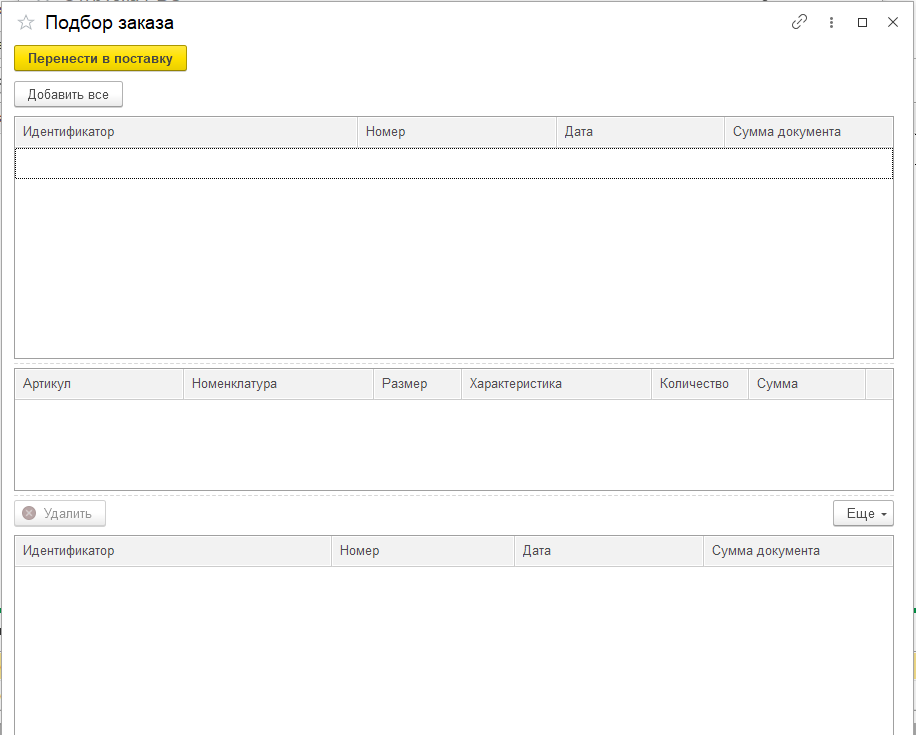Click bottom table Сумма документа header
The width and height of the screenshot is (916, 735).
(x=798, y=551)
